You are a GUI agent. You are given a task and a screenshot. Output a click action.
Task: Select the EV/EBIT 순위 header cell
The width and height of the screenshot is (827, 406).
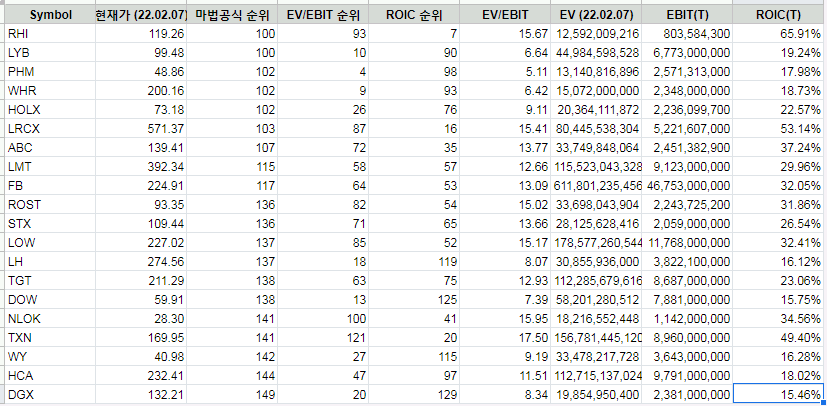tap(323, 15)
